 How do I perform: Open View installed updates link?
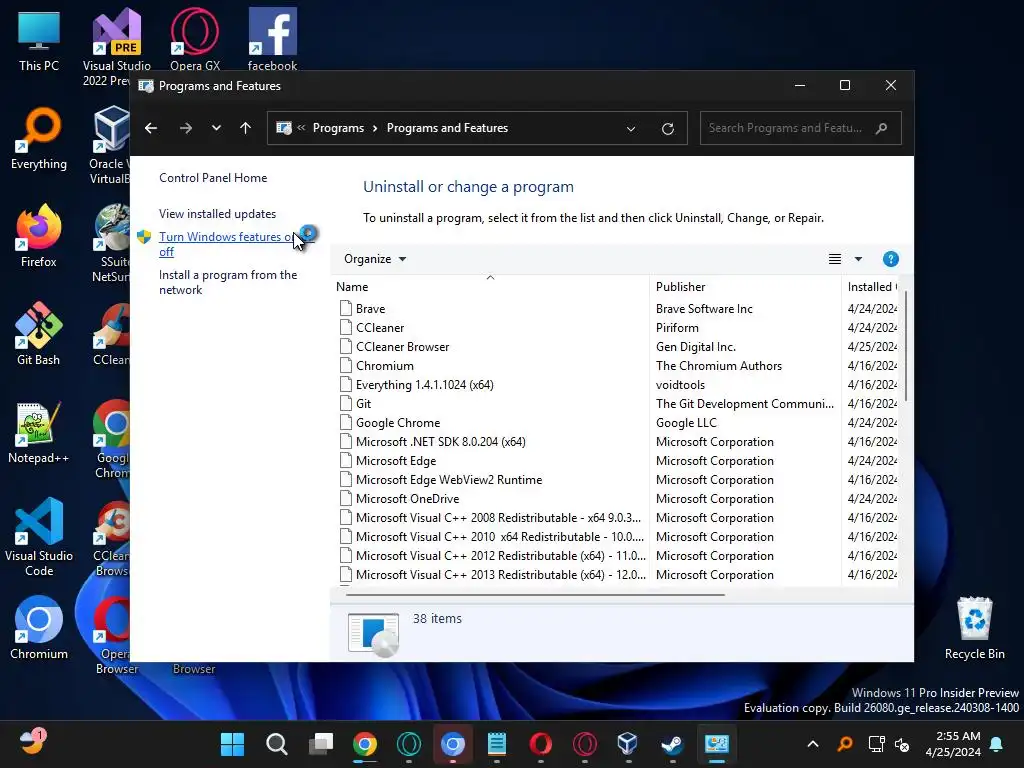pyautogui.click(x=217, y=214)
